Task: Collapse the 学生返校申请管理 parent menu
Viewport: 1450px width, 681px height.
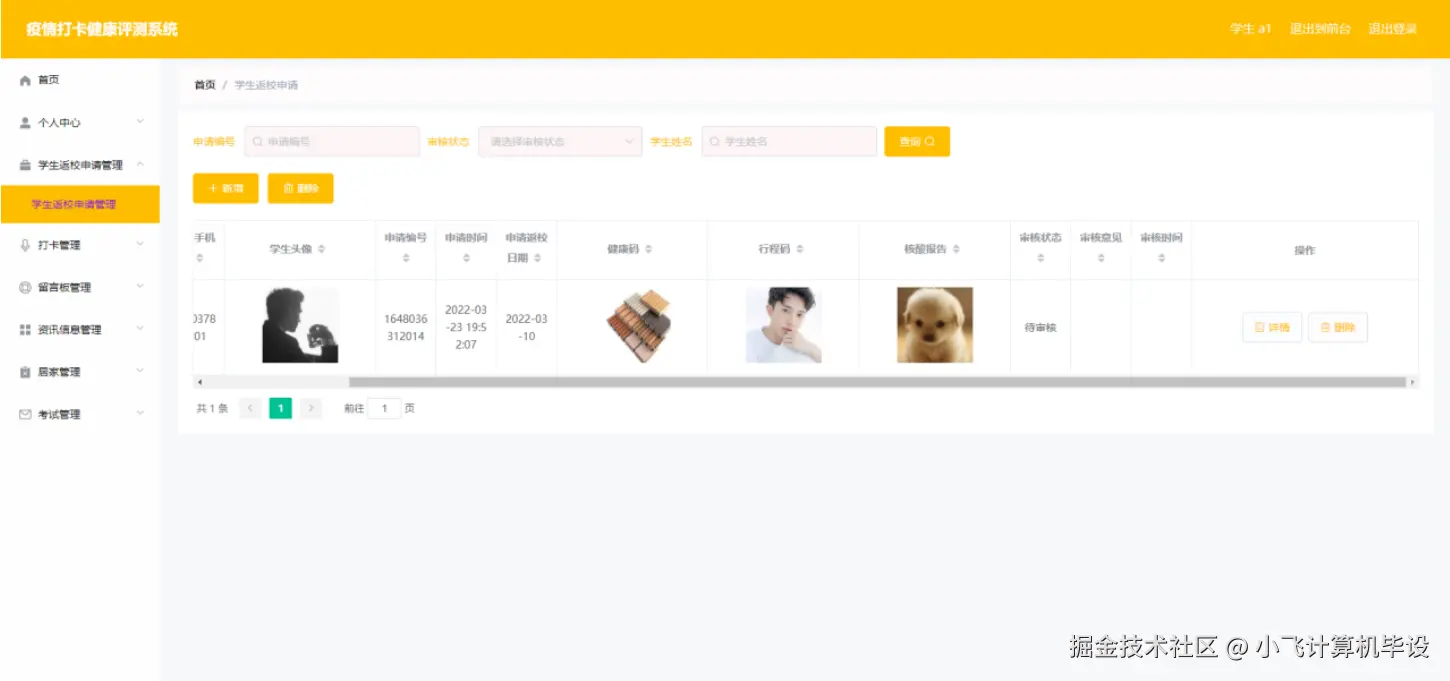Action: [80, 165]
